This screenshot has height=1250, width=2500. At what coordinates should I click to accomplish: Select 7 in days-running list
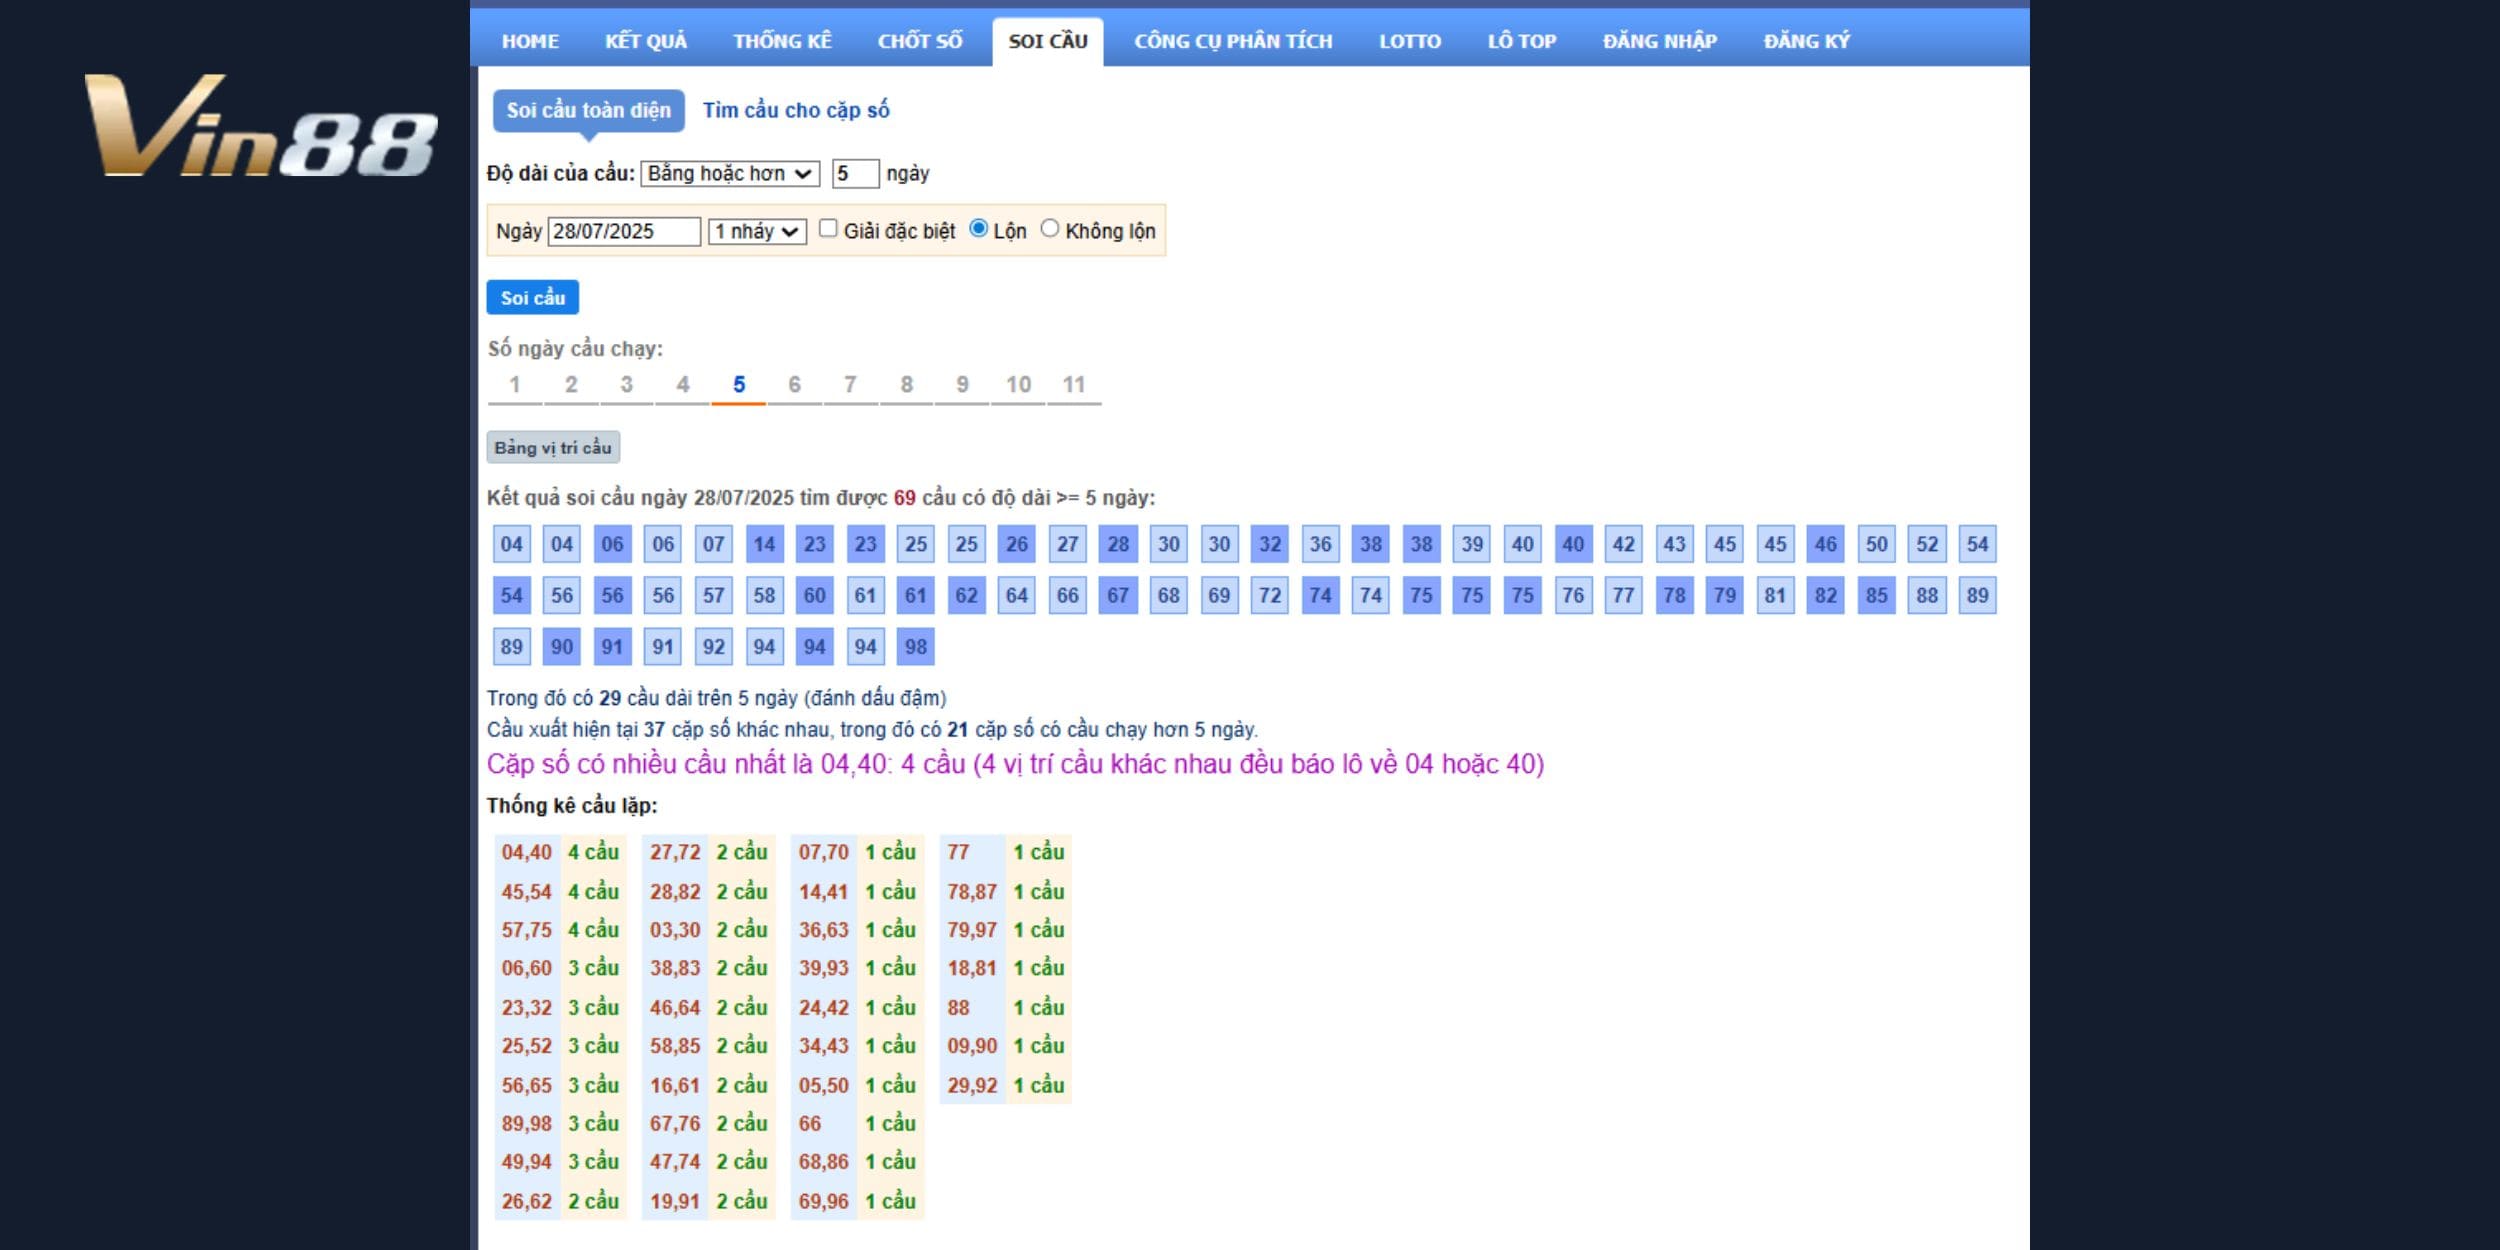851,385
